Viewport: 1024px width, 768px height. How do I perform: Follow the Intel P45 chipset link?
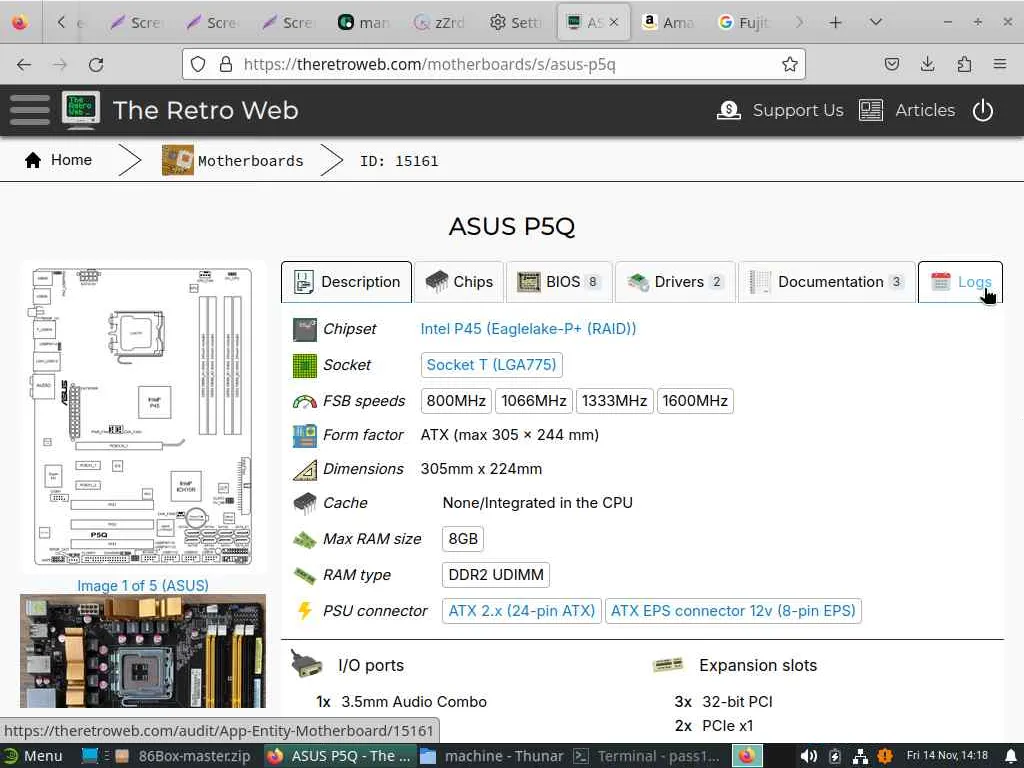click(x=528, y=328)
